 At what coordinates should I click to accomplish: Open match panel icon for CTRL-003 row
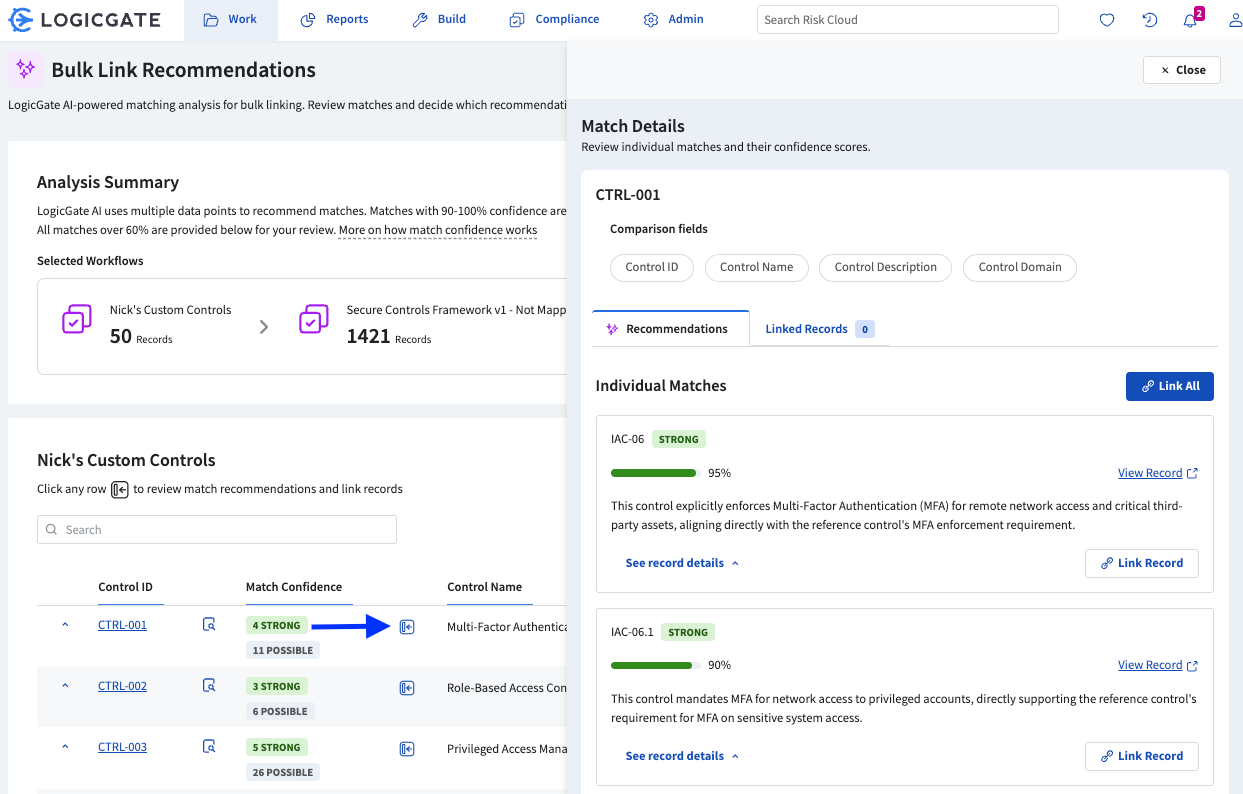point(407,749)
